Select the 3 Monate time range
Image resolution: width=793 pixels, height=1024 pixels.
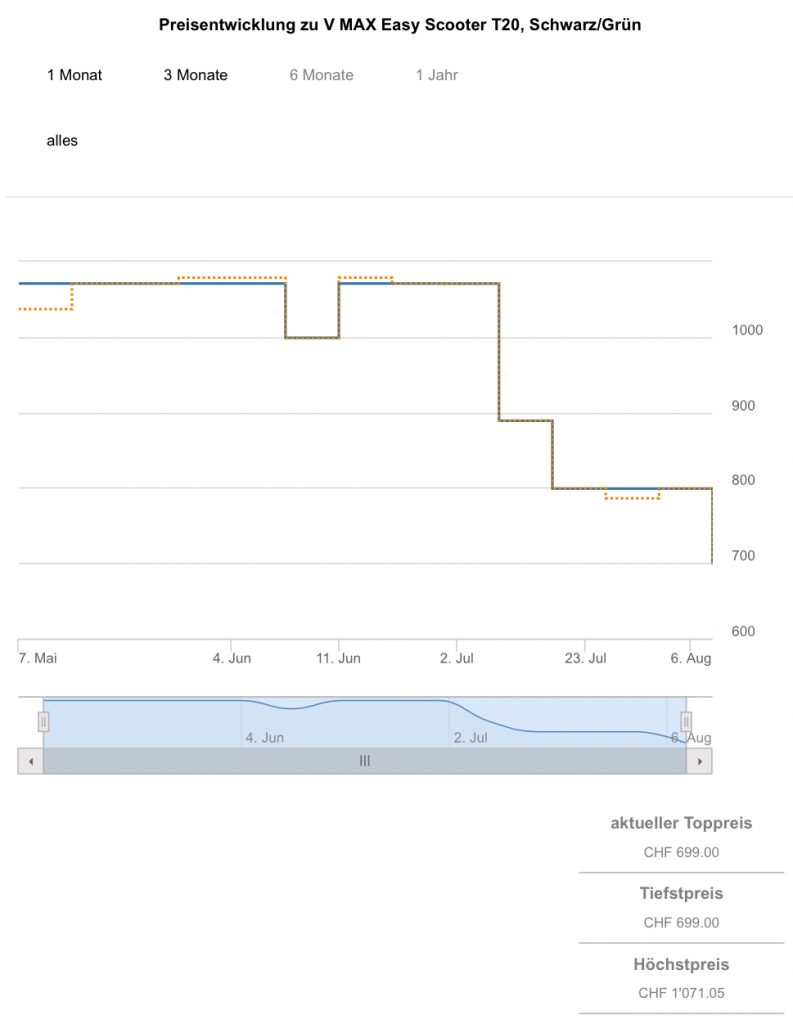[x=195, y=75]
